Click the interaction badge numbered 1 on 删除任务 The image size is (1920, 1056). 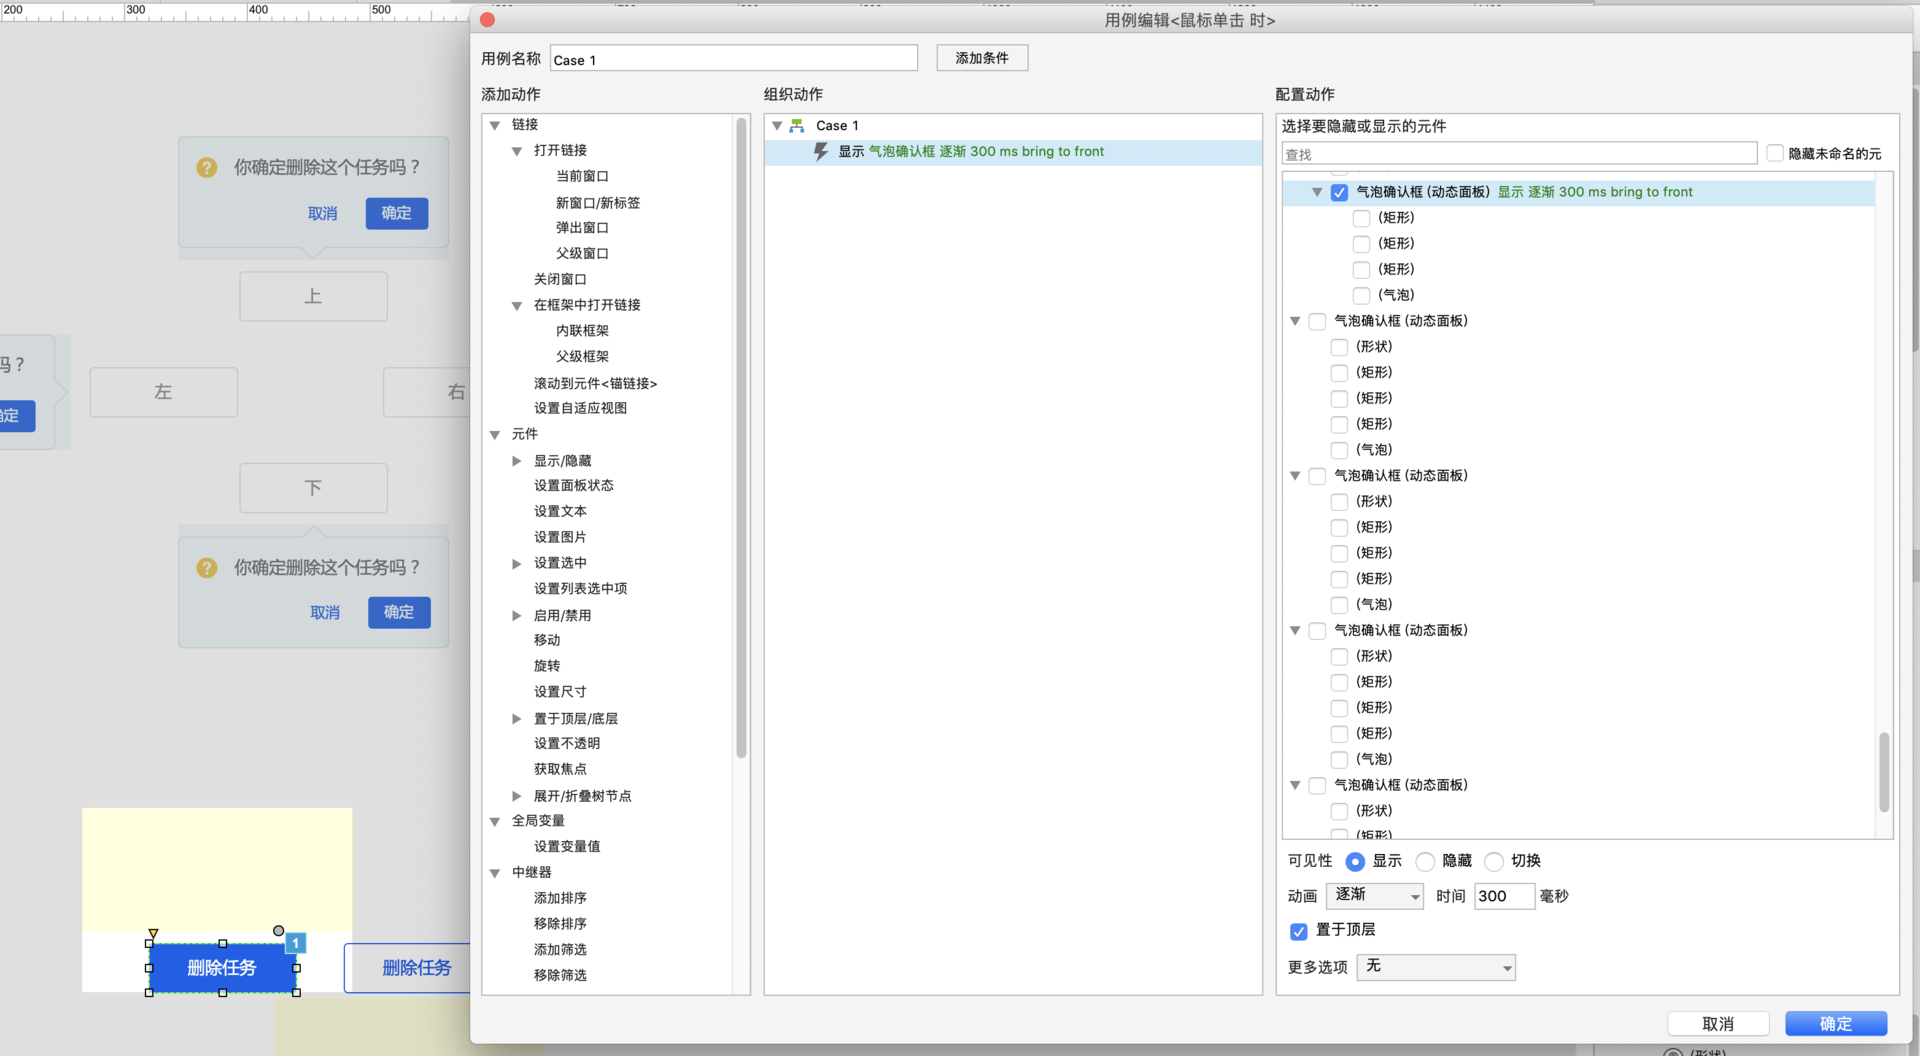click(x=296, y=943)
